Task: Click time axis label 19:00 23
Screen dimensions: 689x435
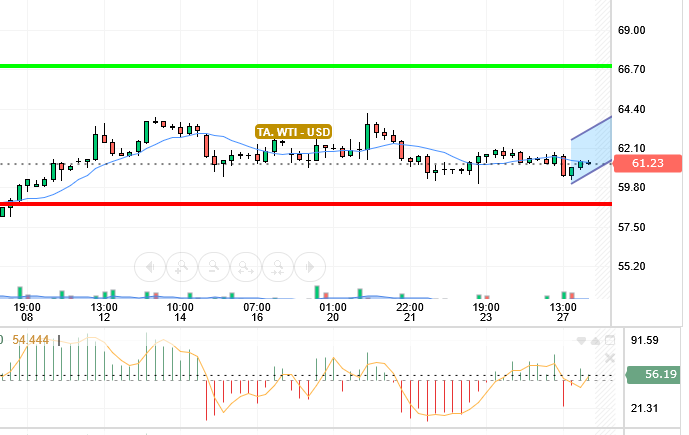Action: [486, 312]
